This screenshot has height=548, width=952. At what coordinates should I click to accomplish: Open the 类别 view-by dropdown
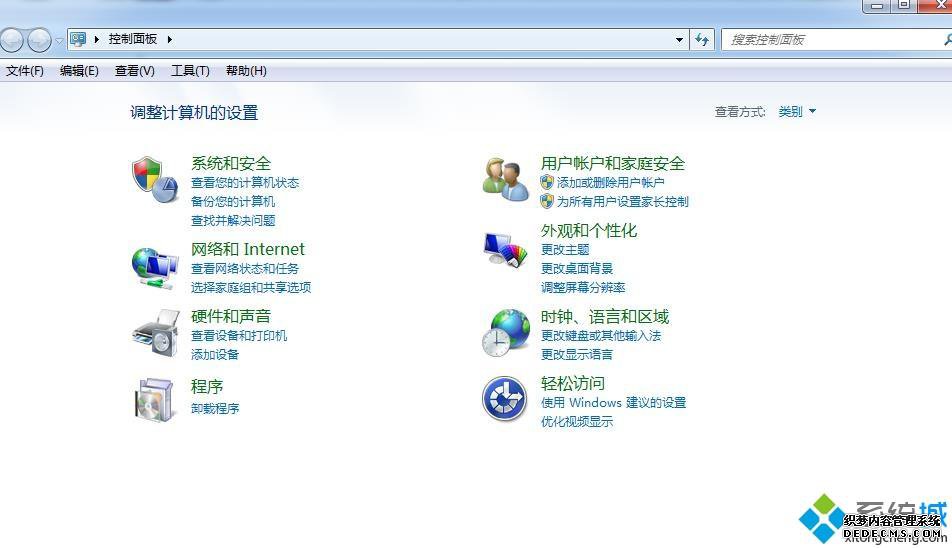(797, 112)
